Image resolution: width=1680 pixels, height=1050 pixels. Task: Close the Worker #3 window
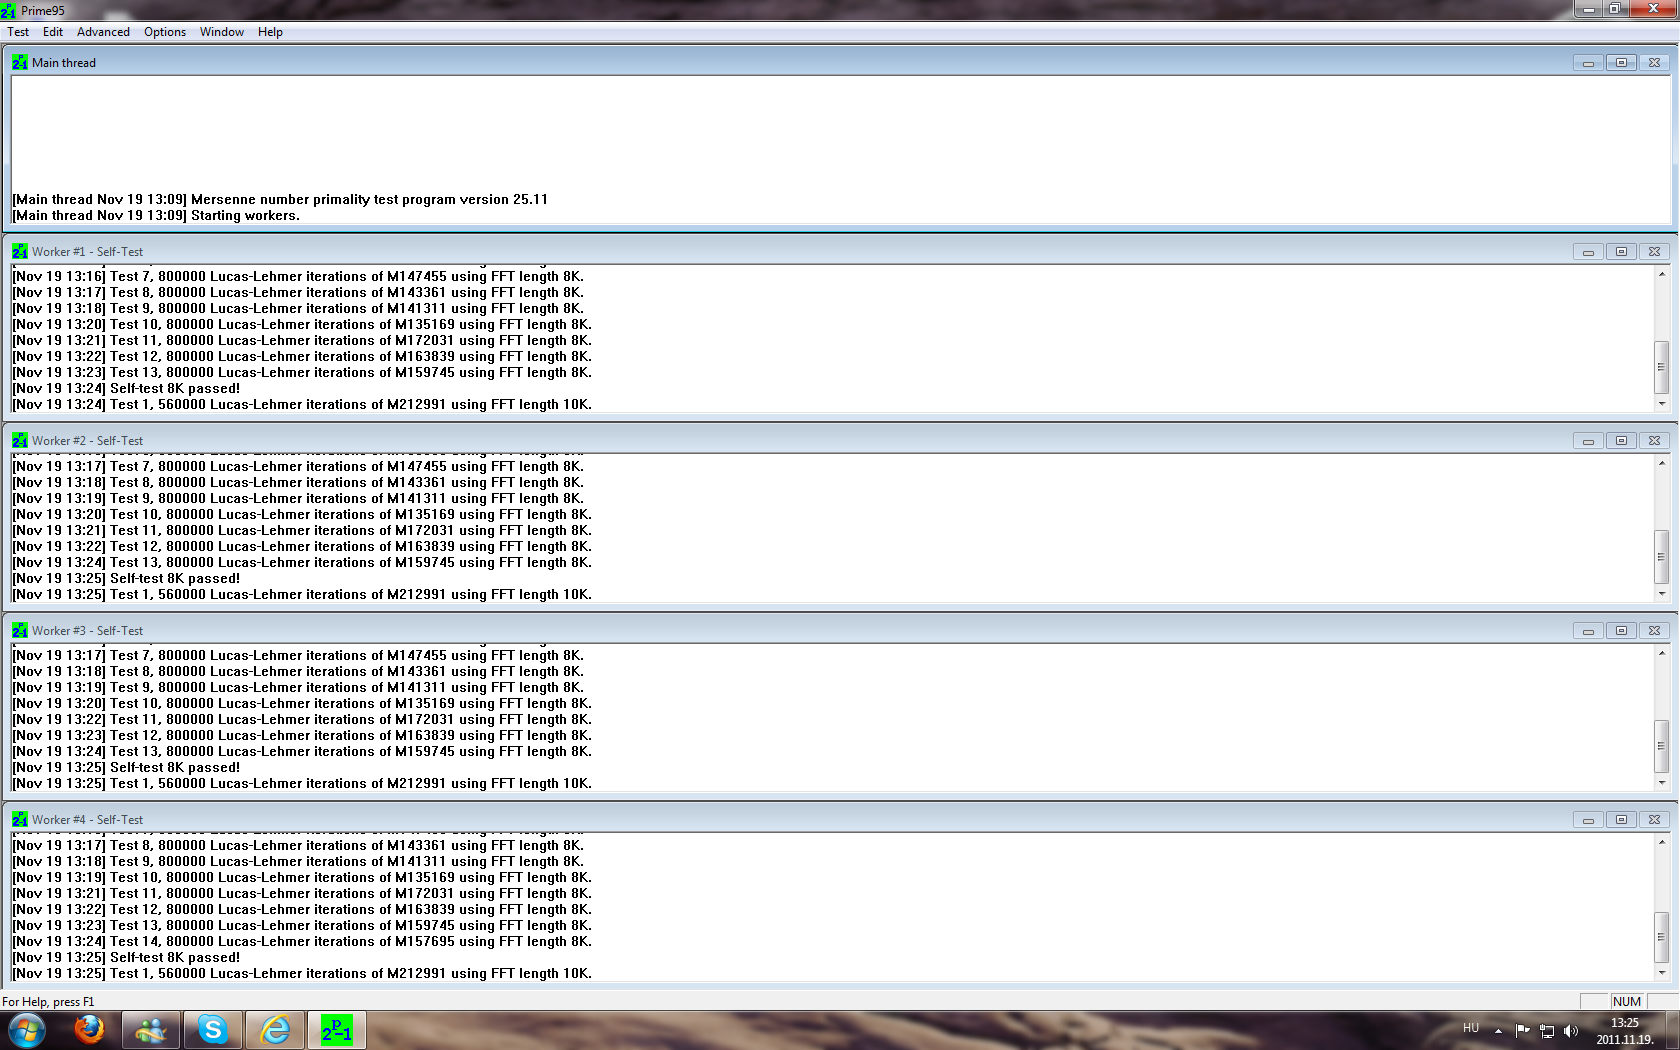(x=1654, y=631)
